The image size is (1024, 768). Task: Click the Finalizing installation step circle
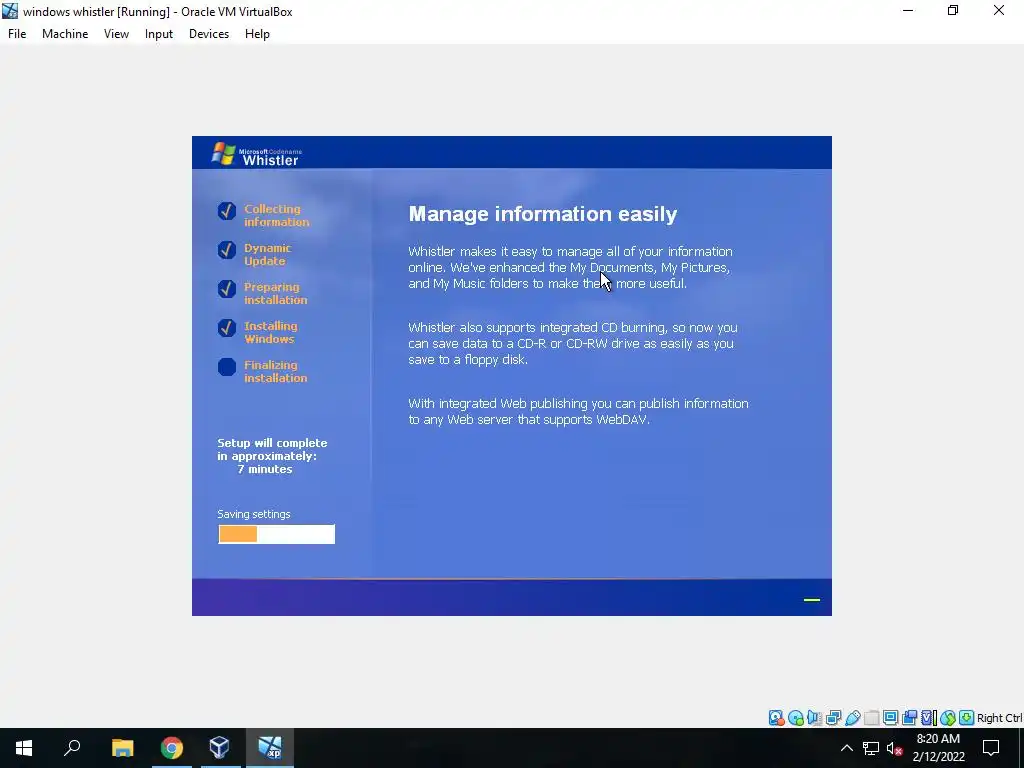[x=227, y=367]
